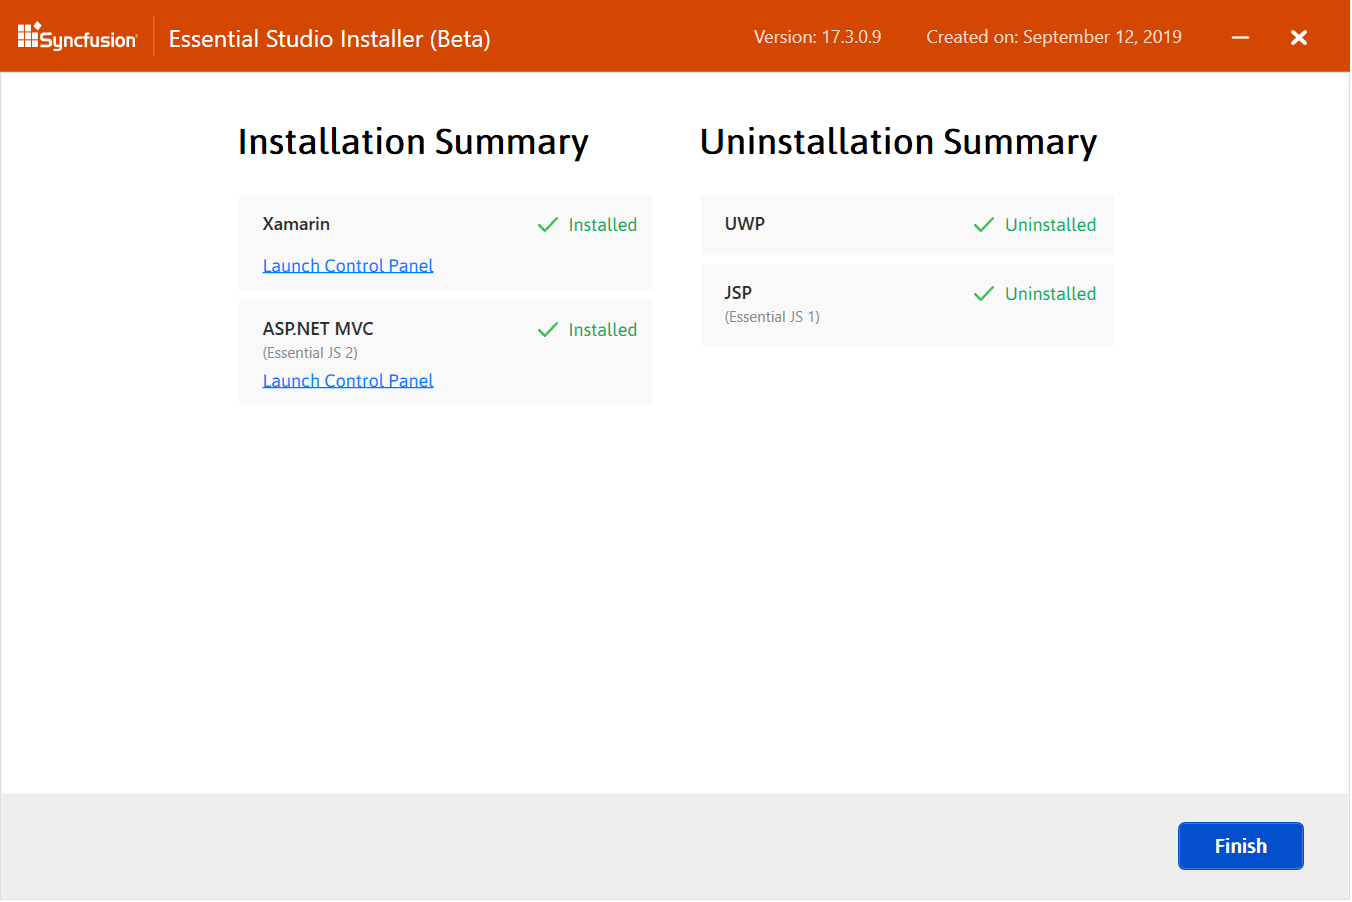Click the Version 17.3.0.9 text

coord(817,37)
